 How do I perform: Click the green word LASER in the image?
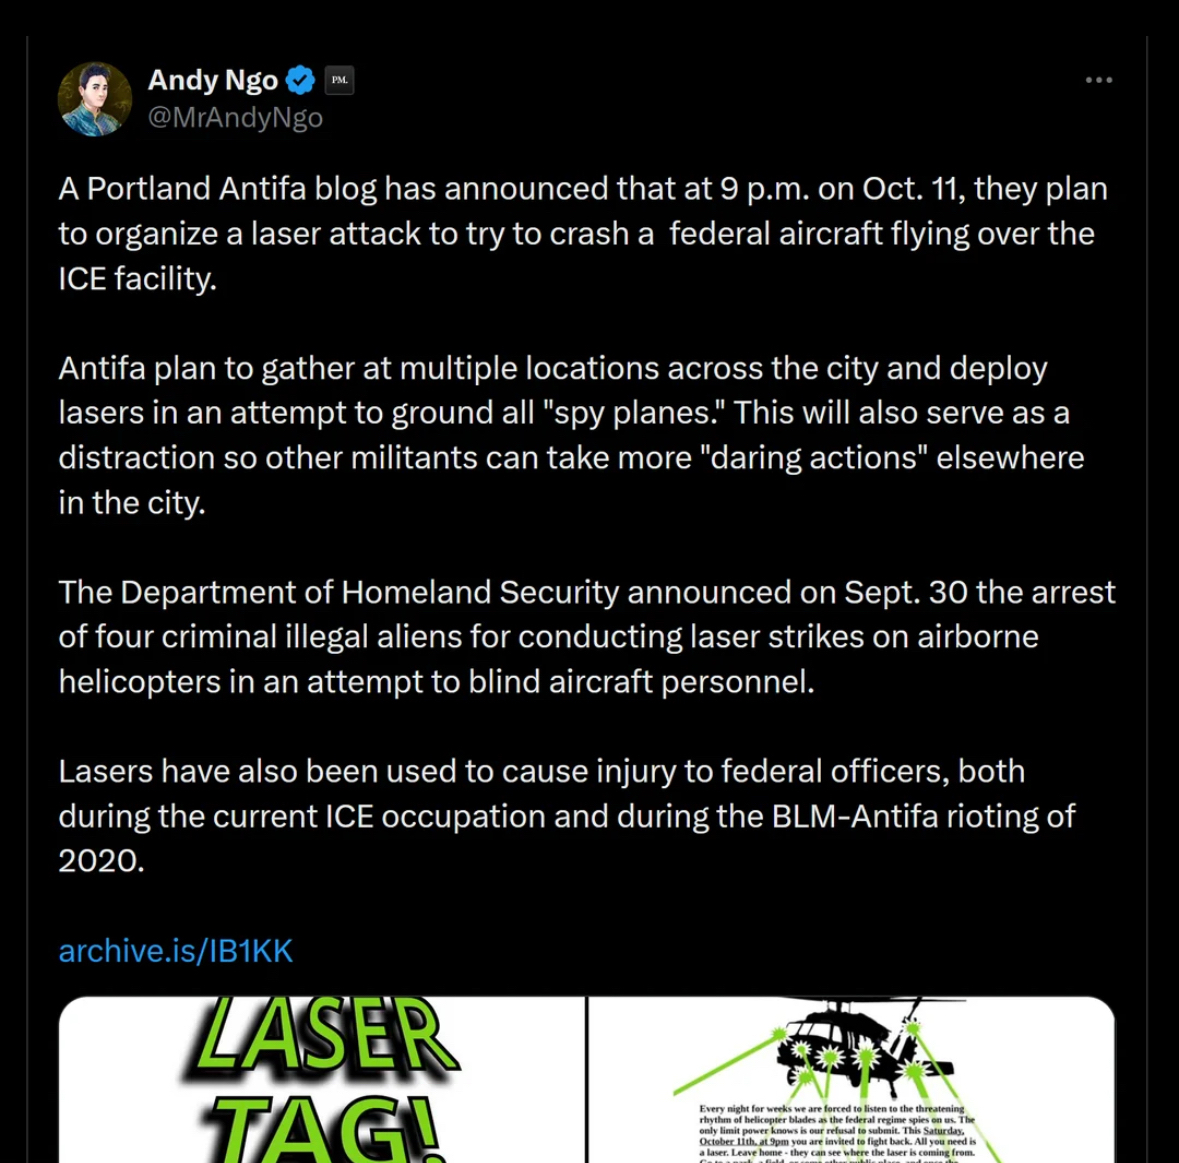(325, 1035)
